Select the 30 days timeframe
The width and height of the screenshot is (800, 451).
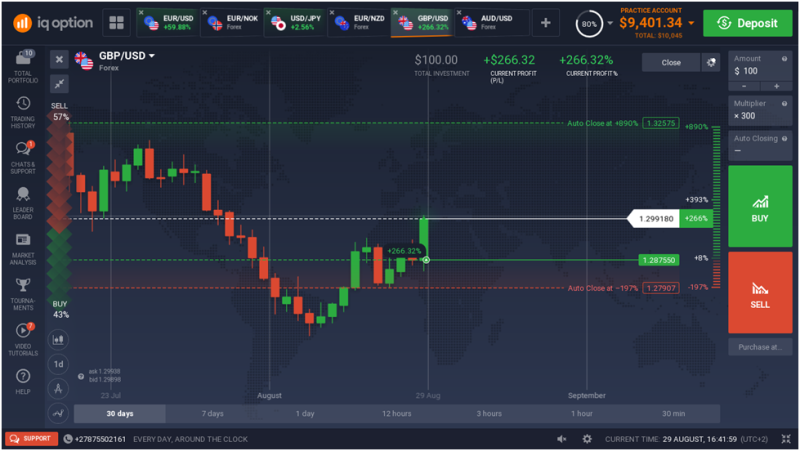coord(120,414)
